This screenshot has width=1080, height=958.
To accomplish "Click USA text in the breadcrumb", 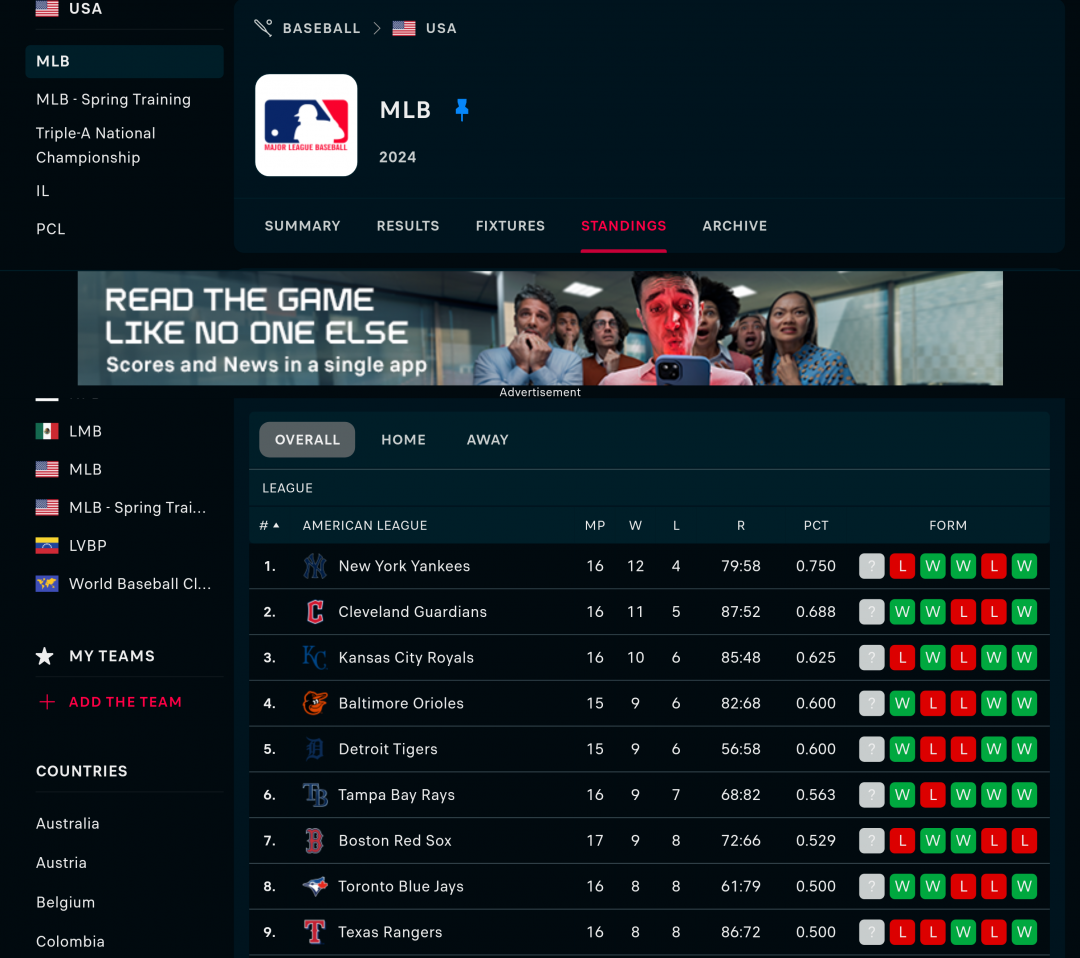I will 441,28.
